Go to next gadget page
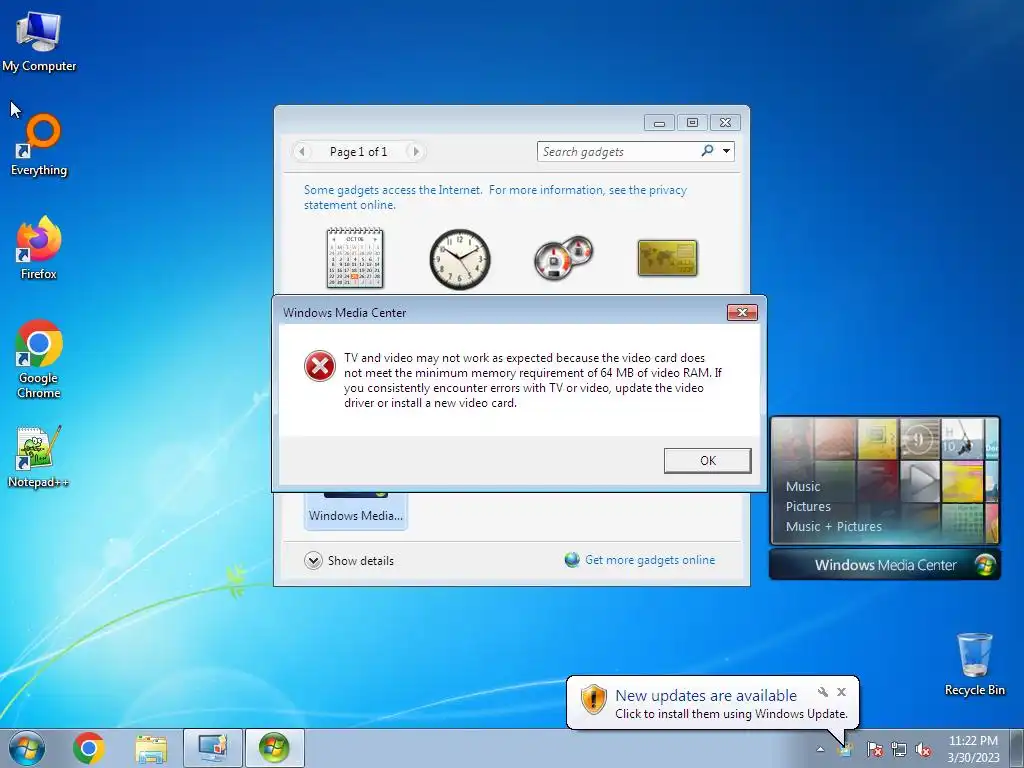This screenshot has height=768, width=1024. [415, 152]
